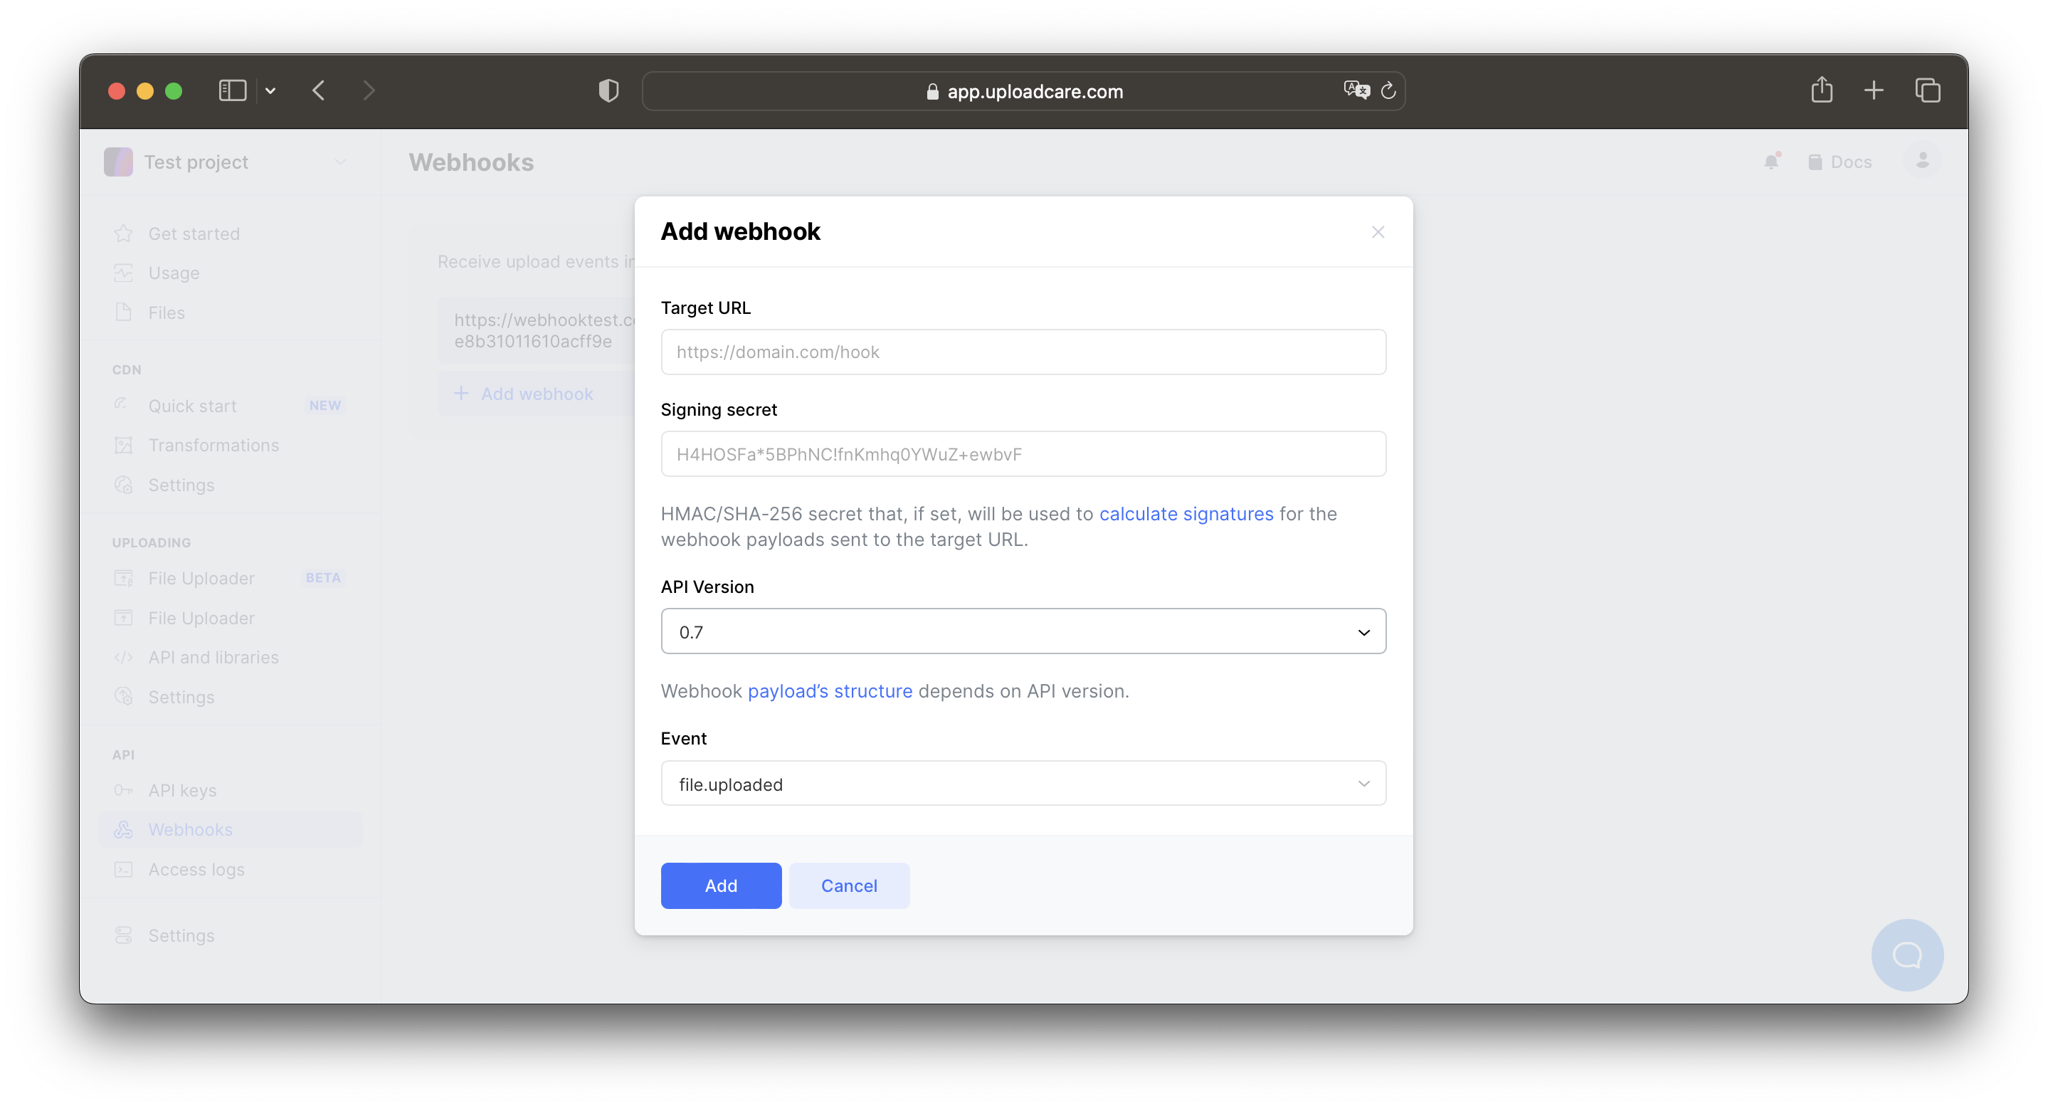Click the Safari privacy shield icon
Screen dimensions: 2048x1109
608,91
